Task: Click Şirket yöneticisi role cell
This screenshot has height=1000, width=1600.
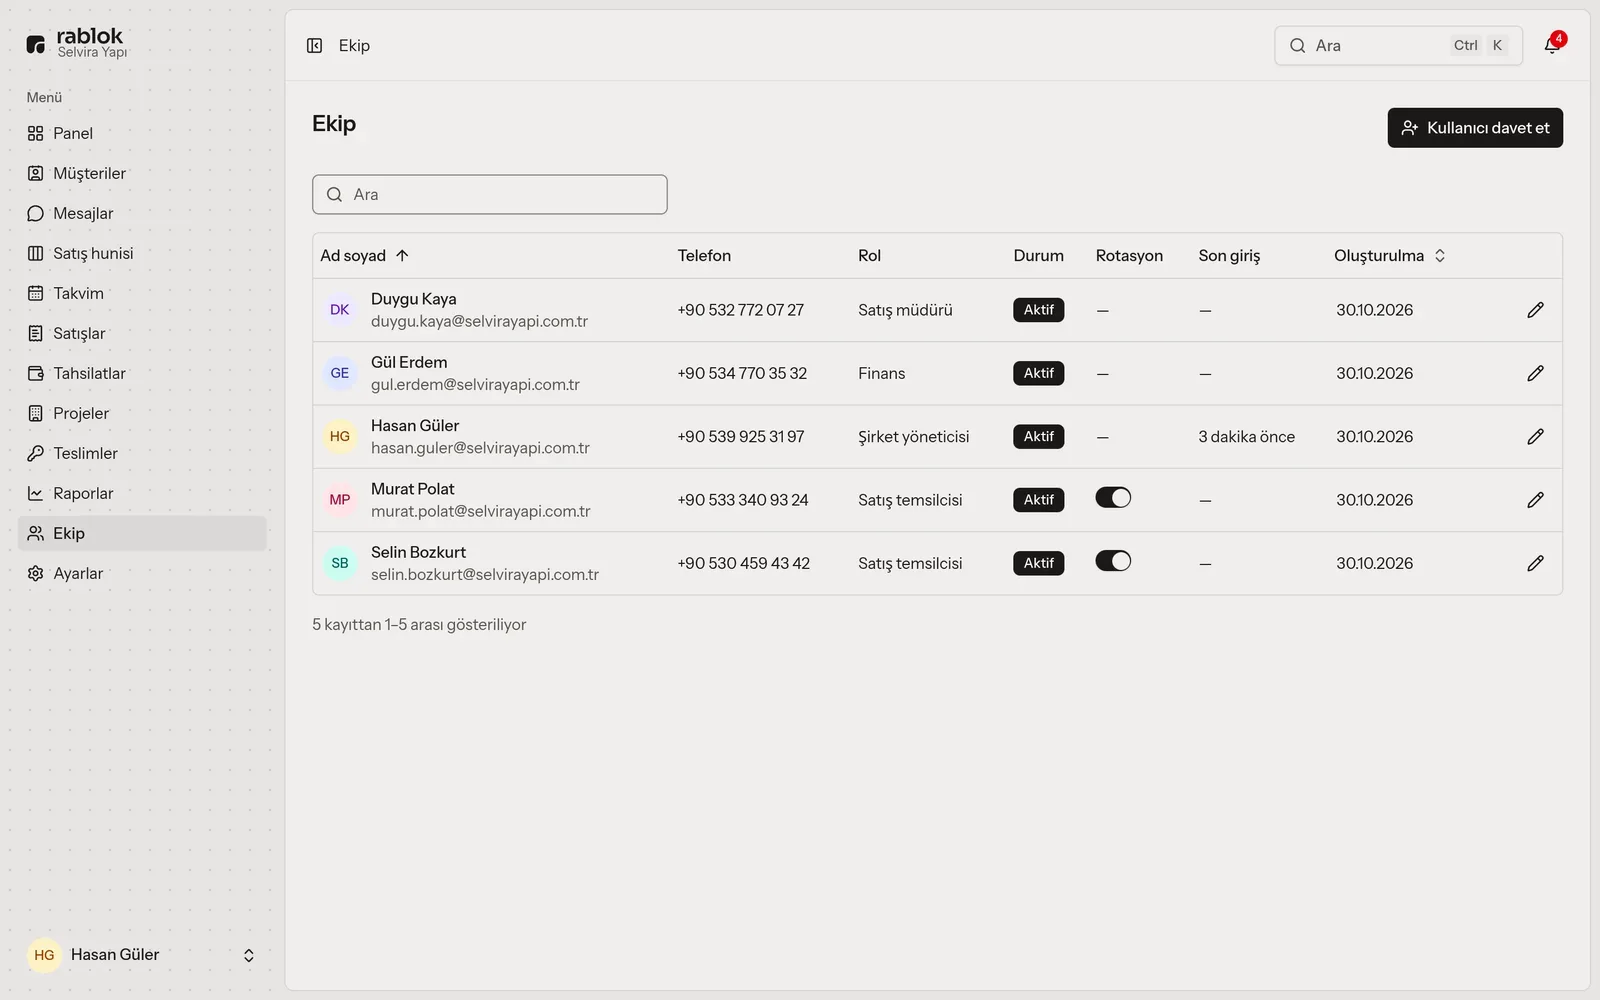Action: coord(914,436)
